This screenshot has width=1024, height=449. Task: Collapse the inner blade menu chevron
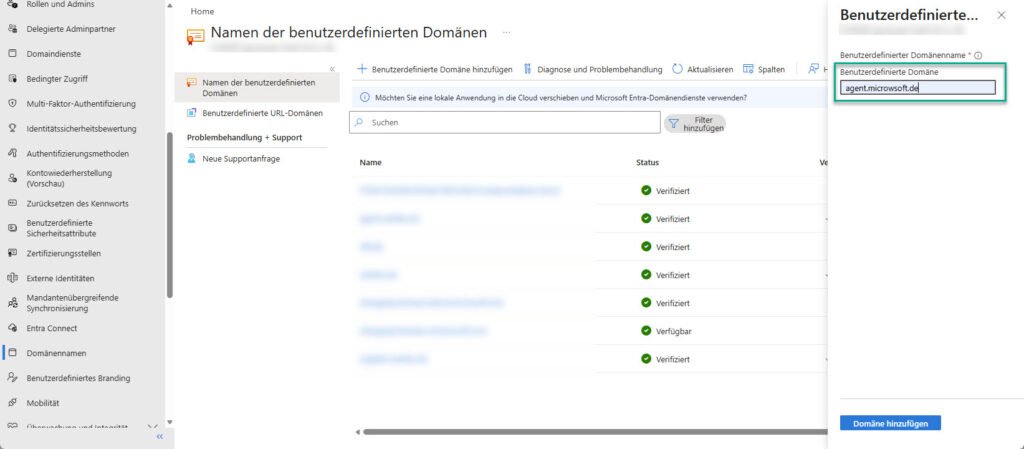332,69
